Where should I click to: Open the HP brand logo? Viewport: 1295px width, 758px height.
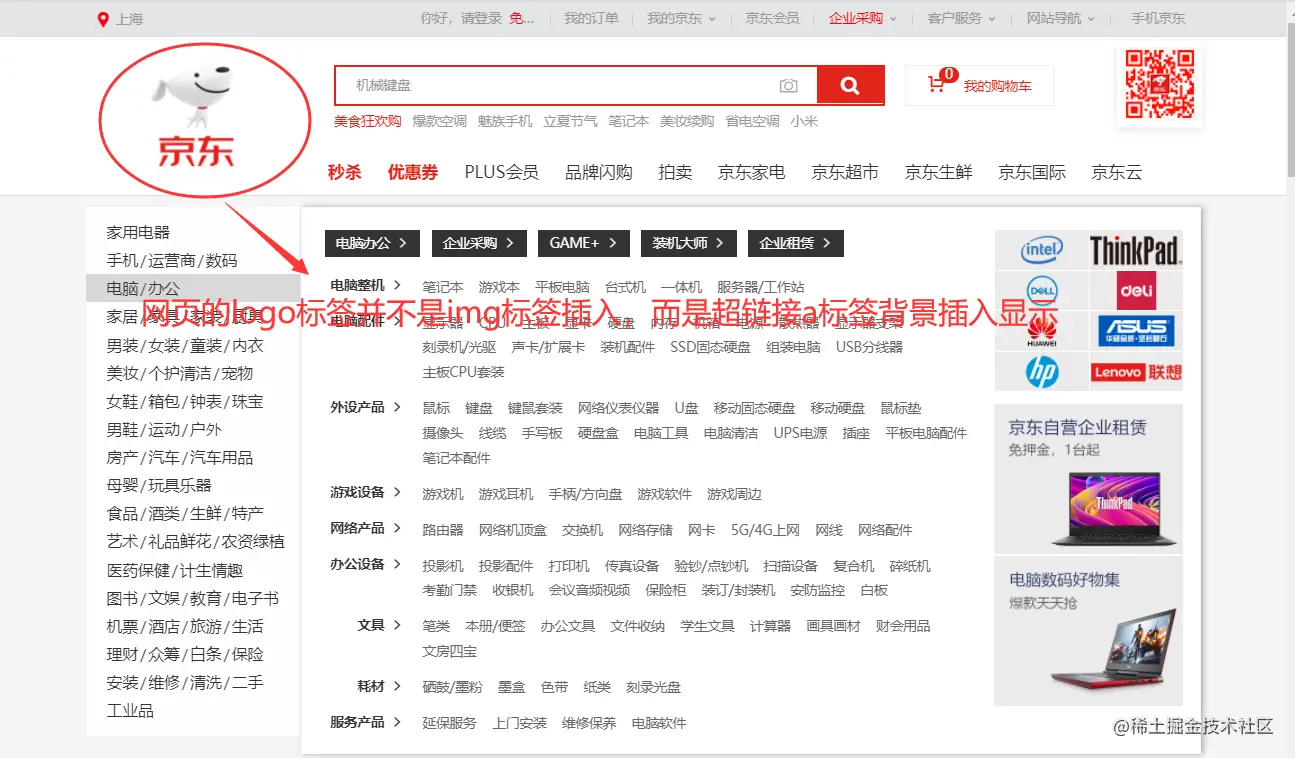pos(1041,371)
